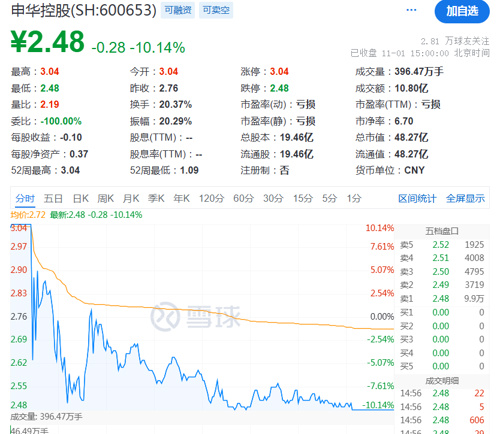Click the 可融资 tag
This screenshot has height=434, width=500.
point(178,10)
